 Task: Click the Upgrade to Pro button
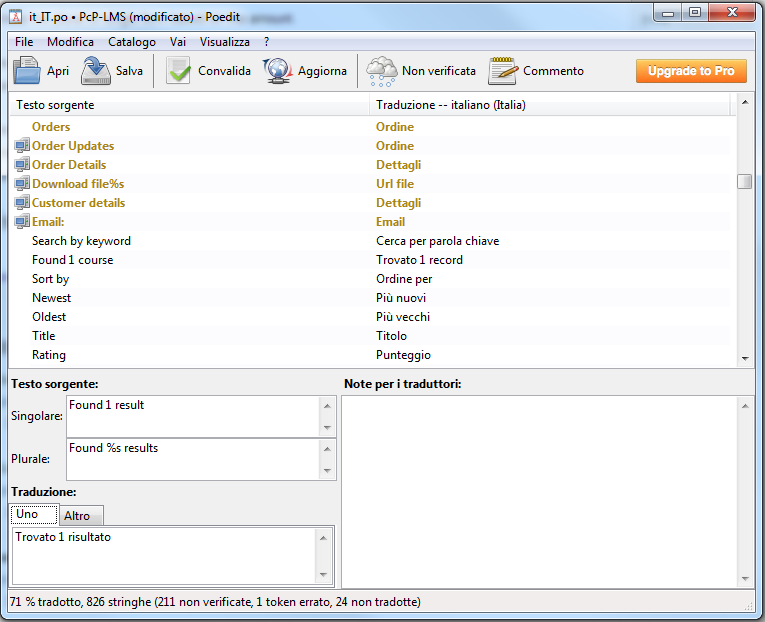pos(691,71)
